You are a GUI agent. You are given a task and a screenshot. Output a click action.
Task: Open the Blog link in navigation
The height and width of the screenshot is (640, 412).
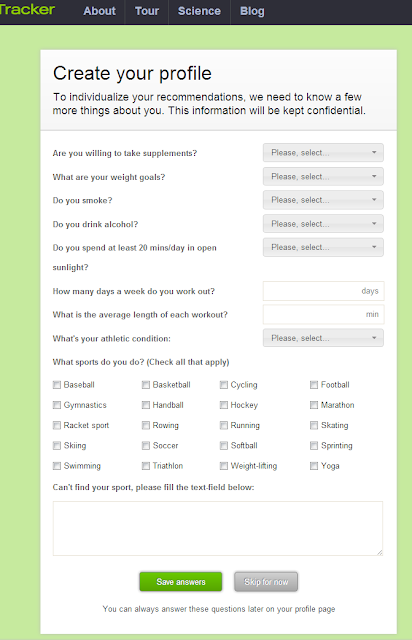coord(252,11)
